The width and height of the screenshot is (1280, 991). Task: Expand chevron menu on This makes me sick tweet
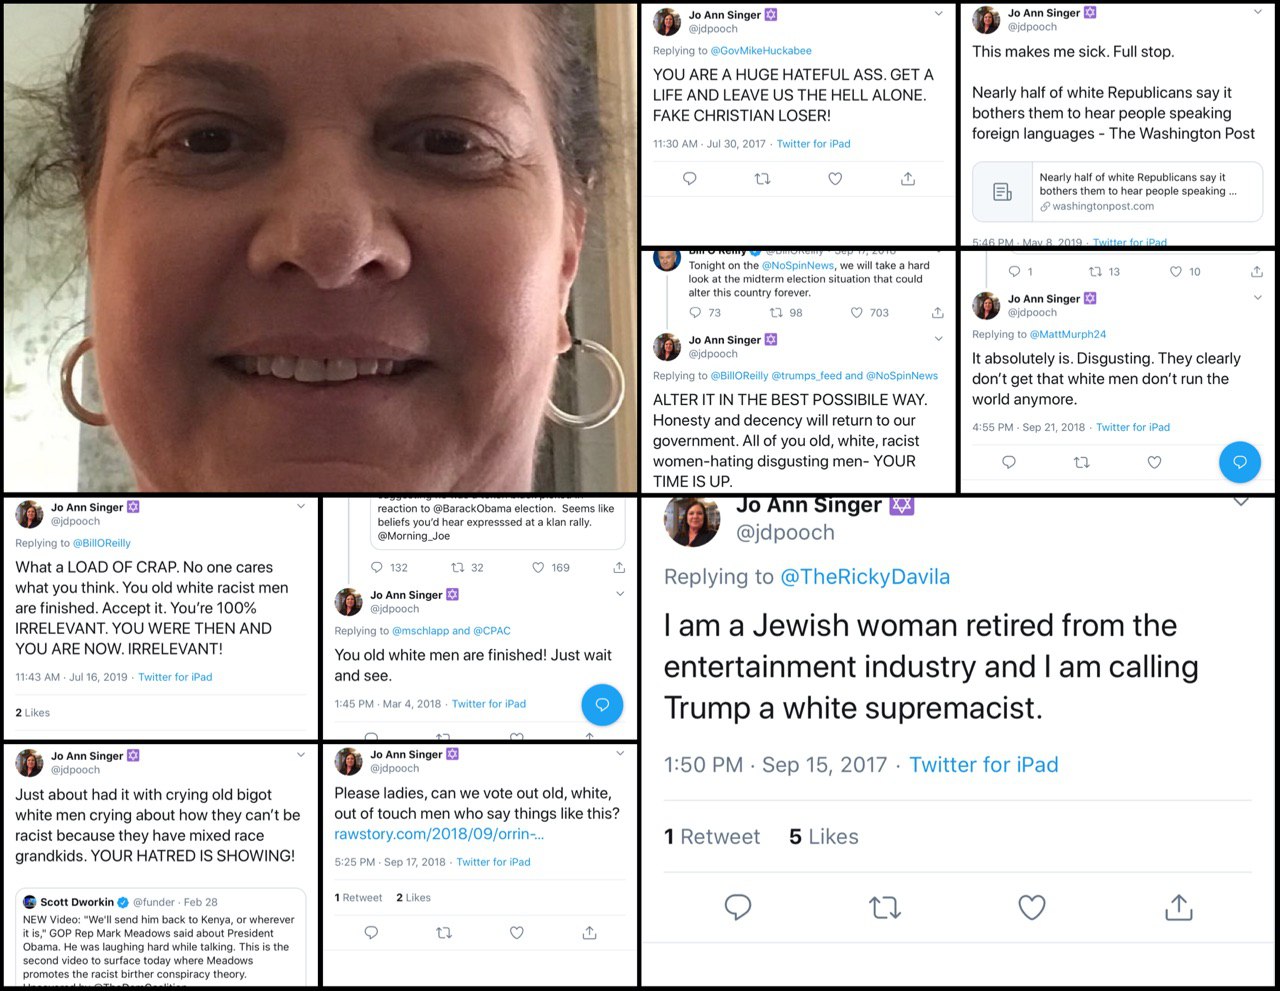pos(1257,13)
